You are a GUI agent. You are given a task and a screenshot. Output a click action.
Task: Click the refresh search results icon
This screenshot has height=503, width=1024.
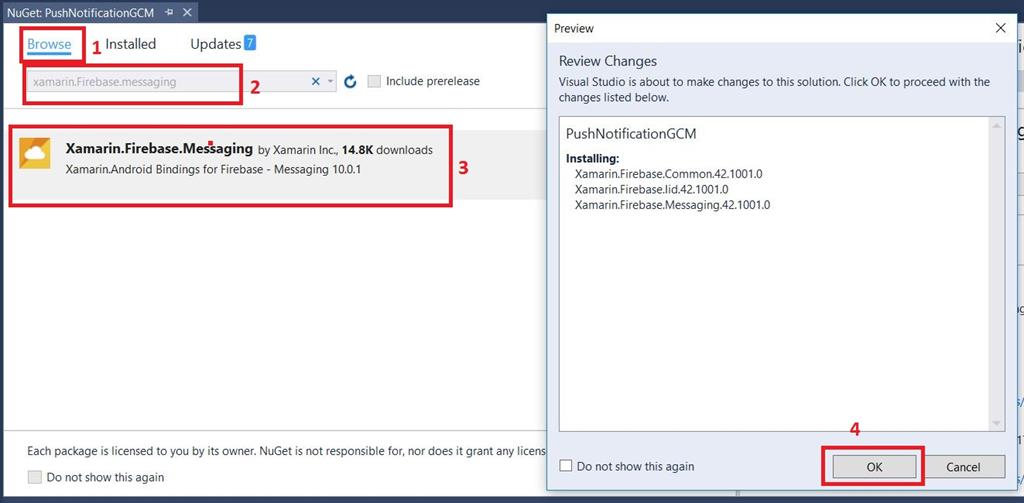coord(350,82)
